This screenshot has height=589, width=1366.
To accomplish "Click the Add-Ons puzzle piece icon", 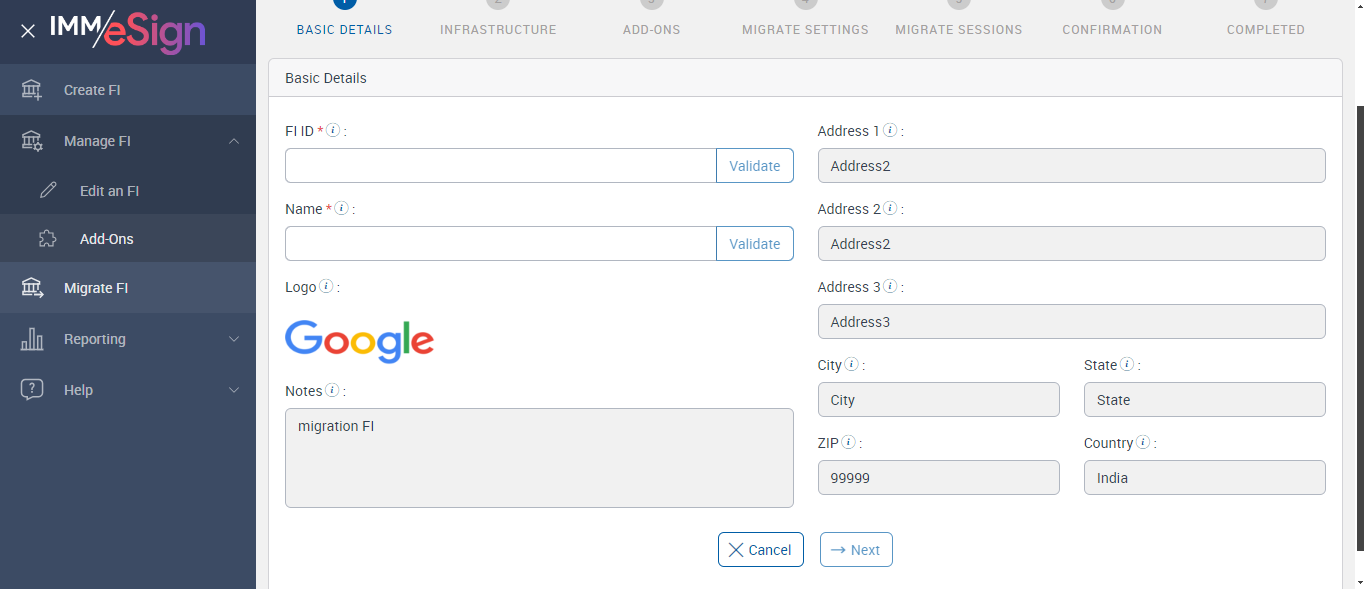I will tap(48, 239).
